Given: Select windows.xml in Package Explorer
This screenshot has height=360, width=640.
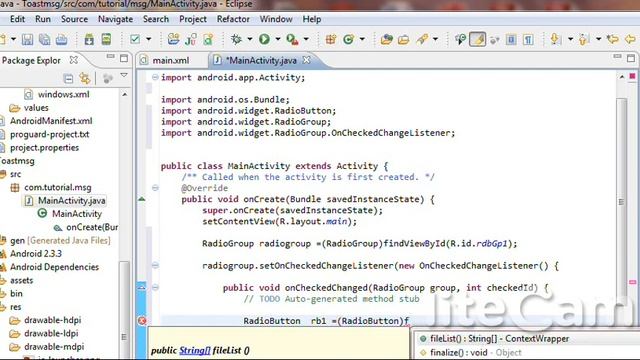Looking at the screenshot, I should tap(63, 94).
